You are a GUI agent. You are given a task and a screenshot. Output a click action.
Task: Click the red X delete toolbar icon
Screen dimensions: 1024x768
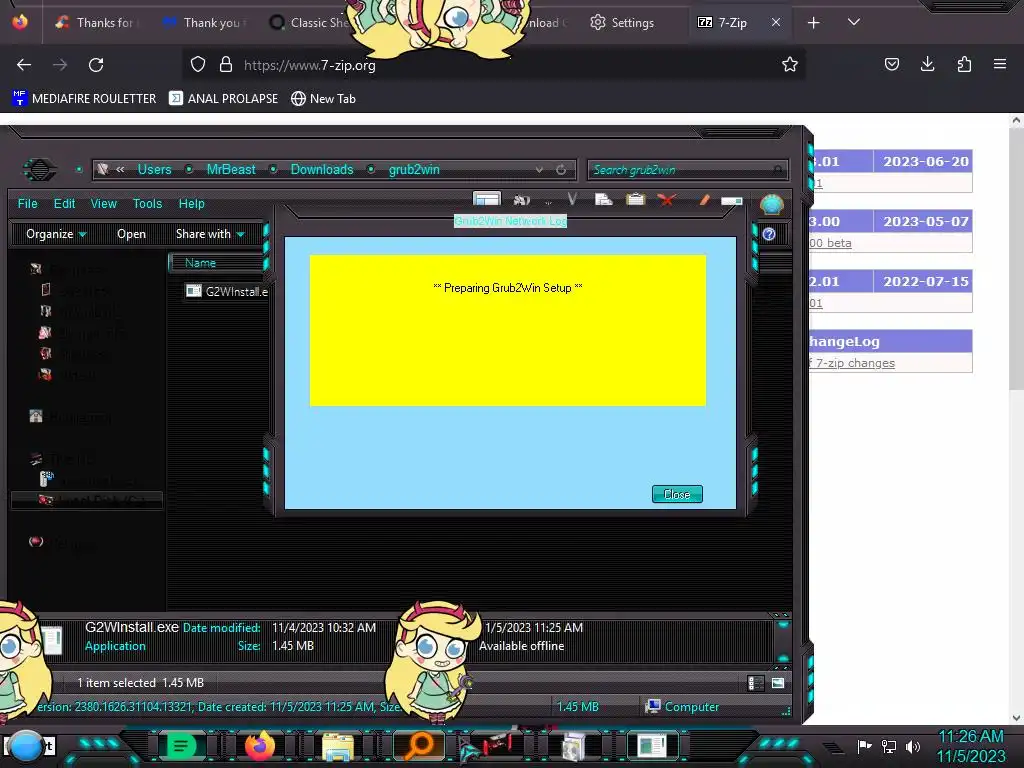(x=667, y=200)
